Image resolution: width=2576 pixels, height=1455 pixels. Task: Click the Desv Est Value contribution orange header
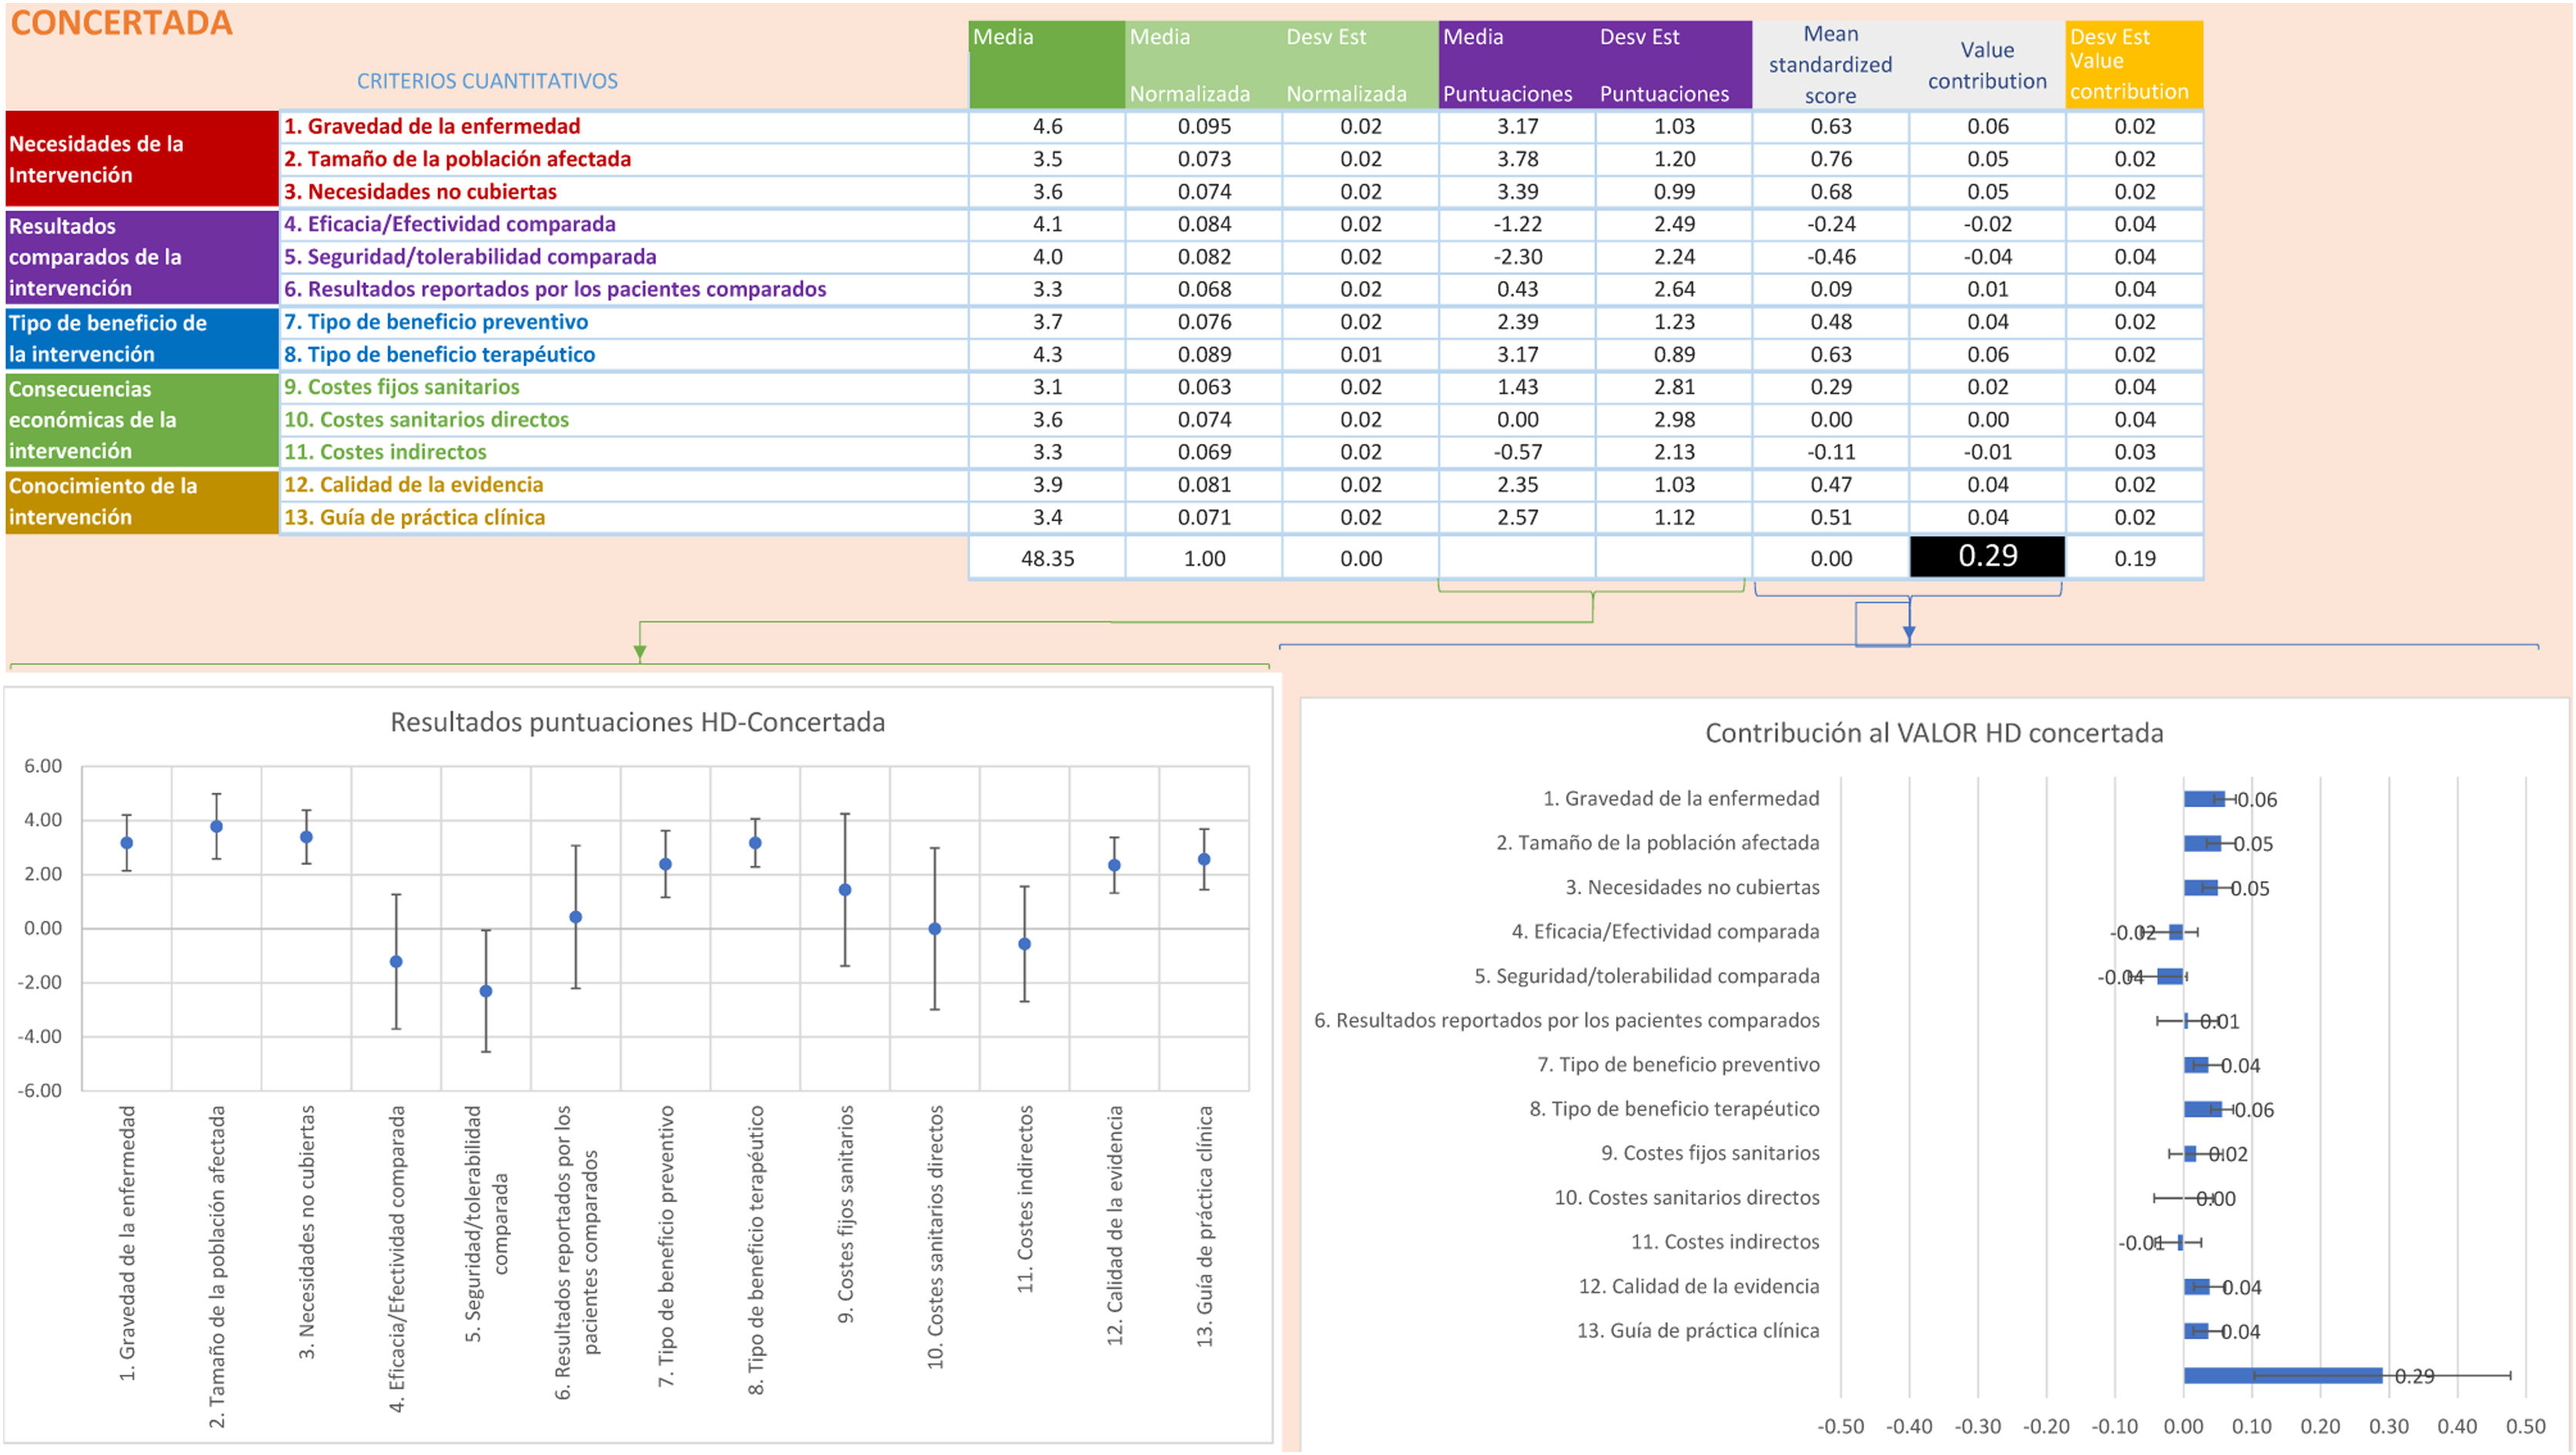[x=2133, y=64]
